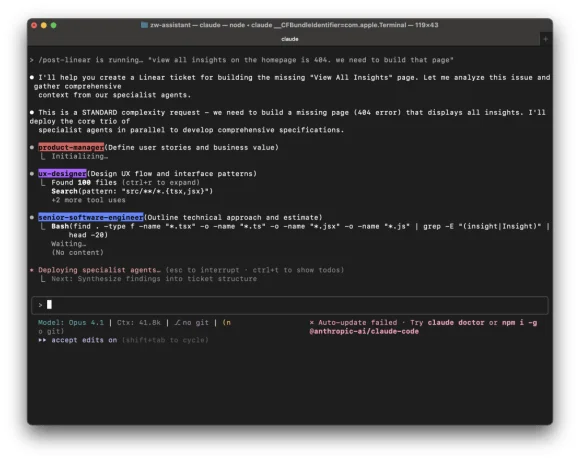
Task: Open a new terminal tab with plus button
Action: point(545,39)
